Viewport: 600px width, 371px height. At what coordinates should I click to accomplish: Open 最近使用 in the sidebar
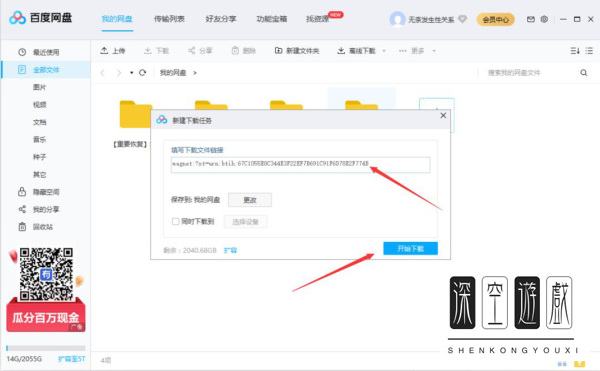(x=46, y=52)
